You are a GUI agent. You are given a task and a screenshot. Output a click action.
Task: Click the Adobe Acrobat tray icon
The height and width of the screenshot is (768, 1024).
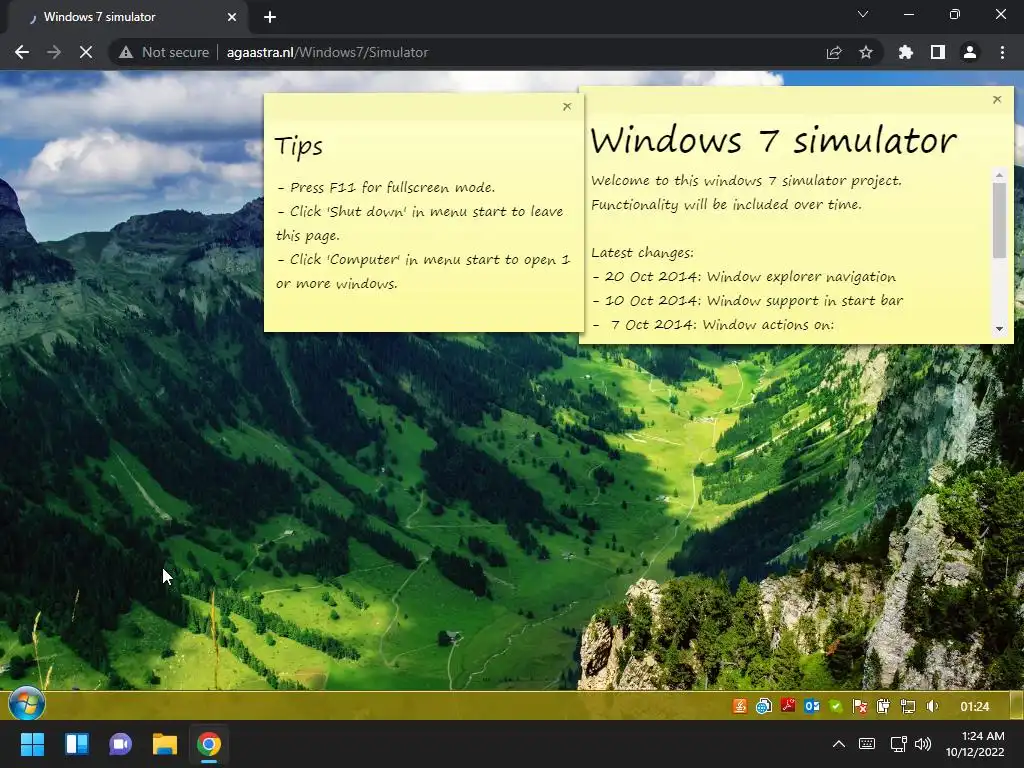pos(788,706)
